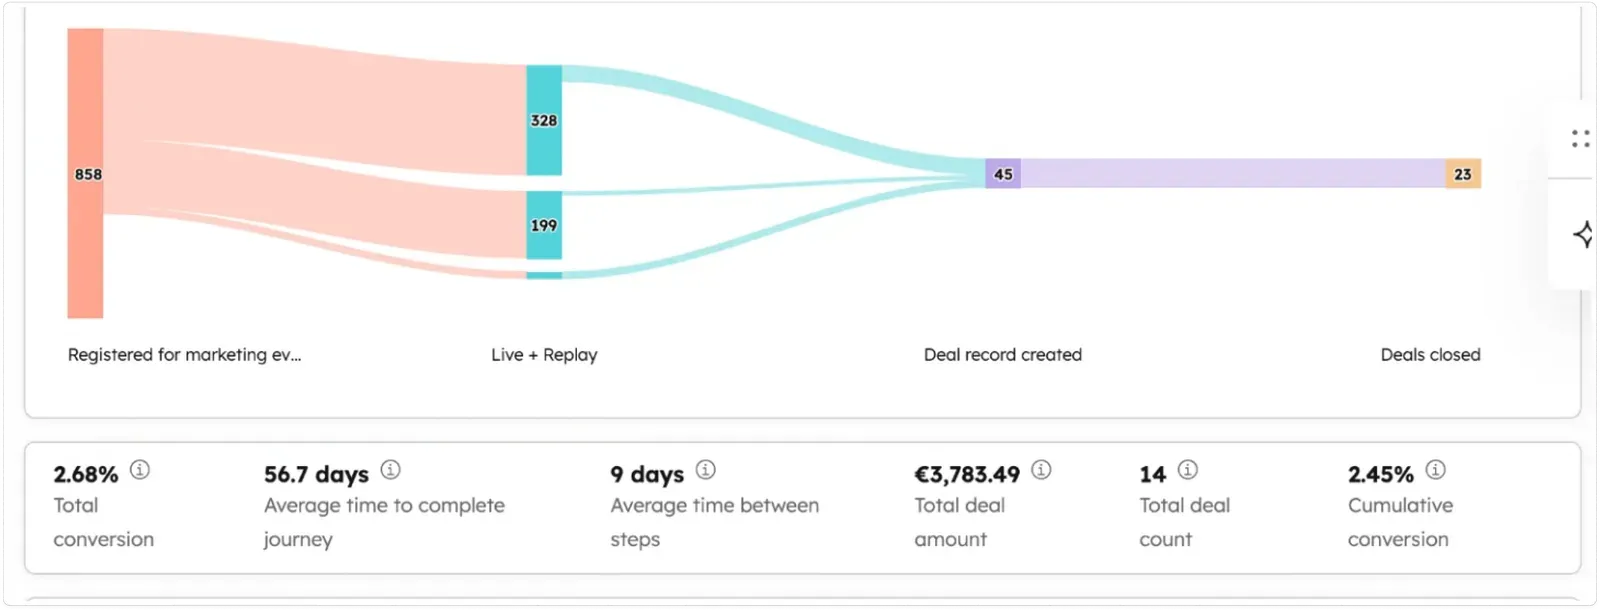Click the Total deal count info icon
This screenshot has width=1600, height=610.
coord(1186,471)
